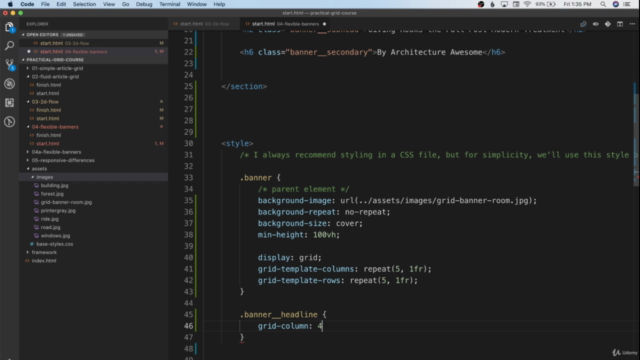Open road.jpg file
The height and width of the screenshot is (360, 640).
[94, 227]
